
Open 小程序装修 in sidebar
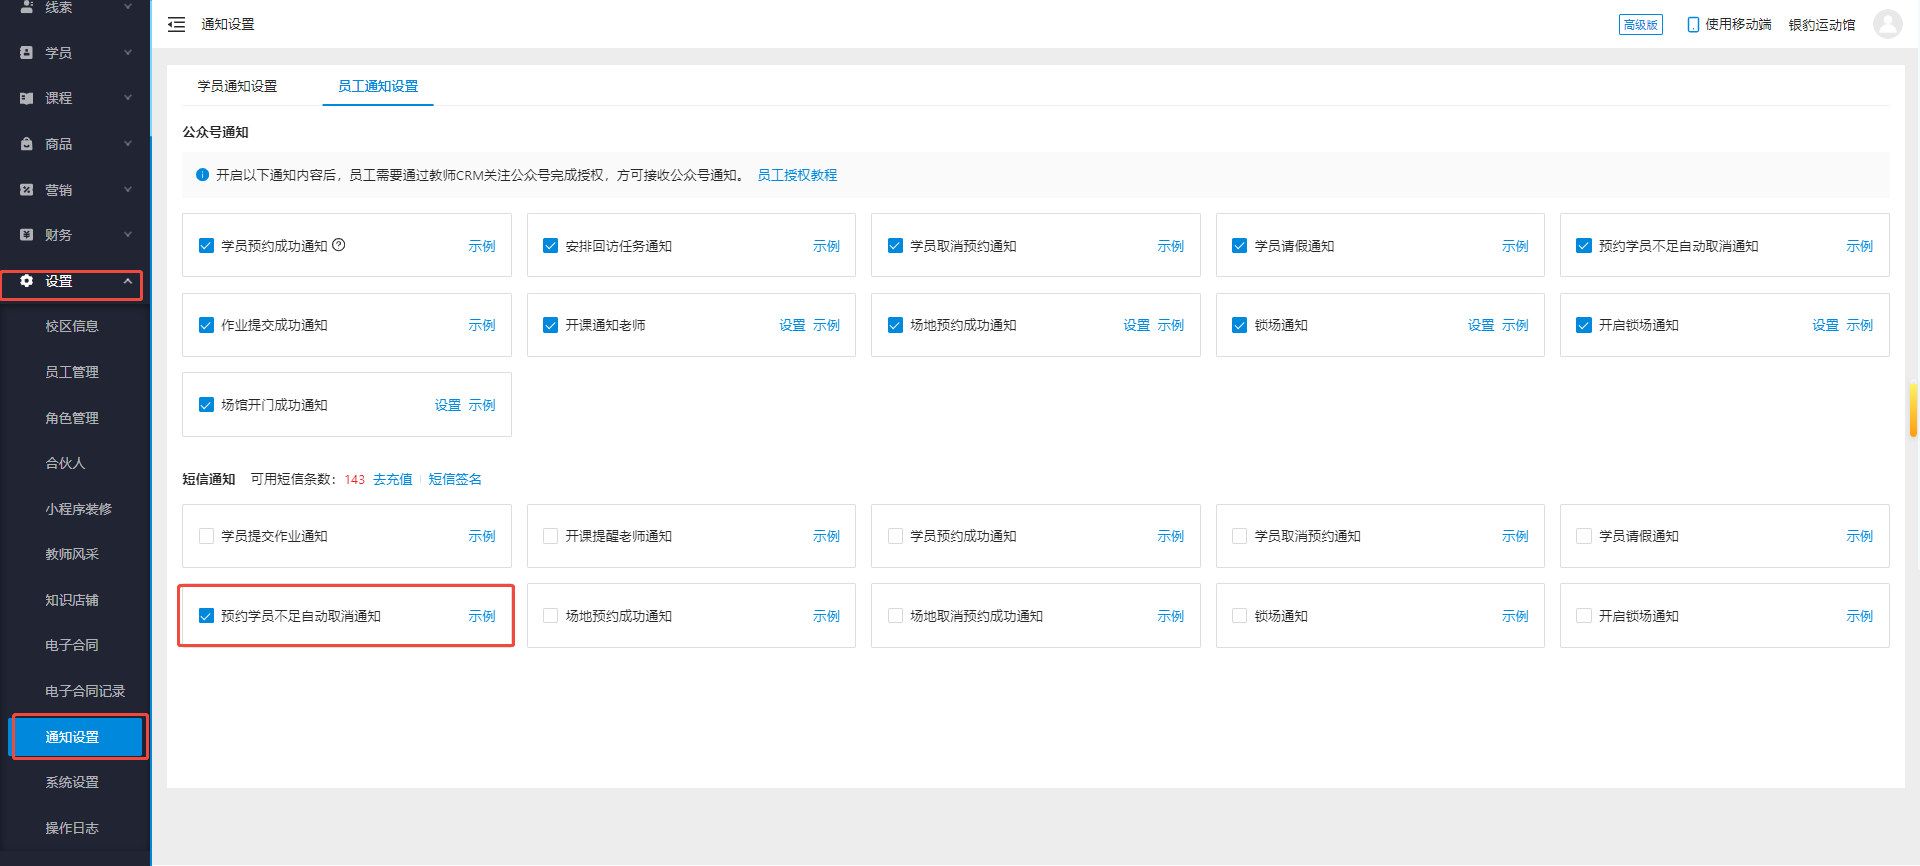[78, 509]
